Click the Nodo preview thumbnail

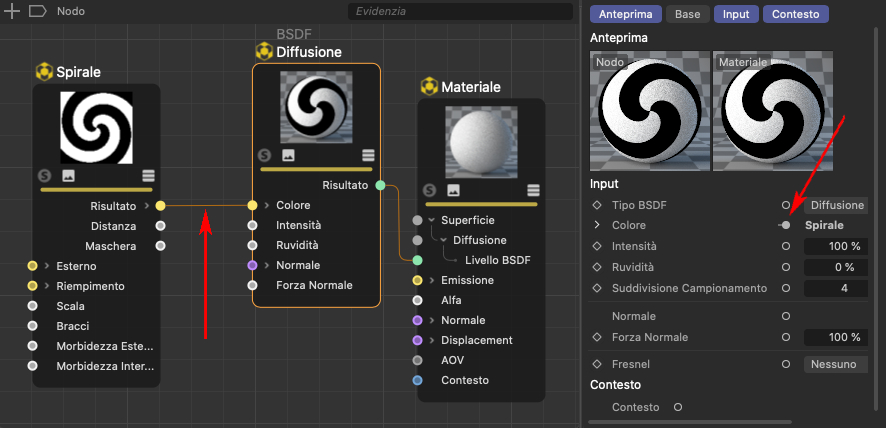tap(650, 111)
